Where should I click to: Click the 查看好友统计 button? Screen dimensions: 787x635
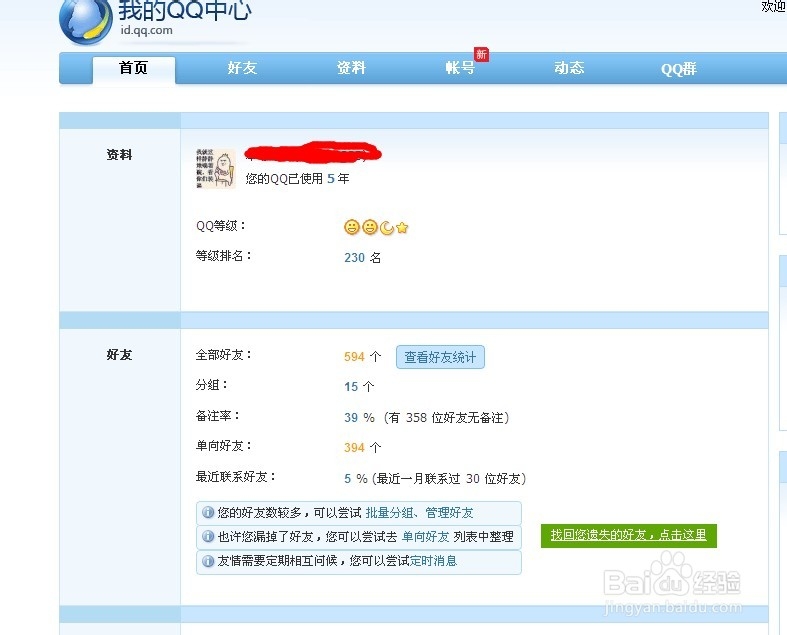[440, 357]
